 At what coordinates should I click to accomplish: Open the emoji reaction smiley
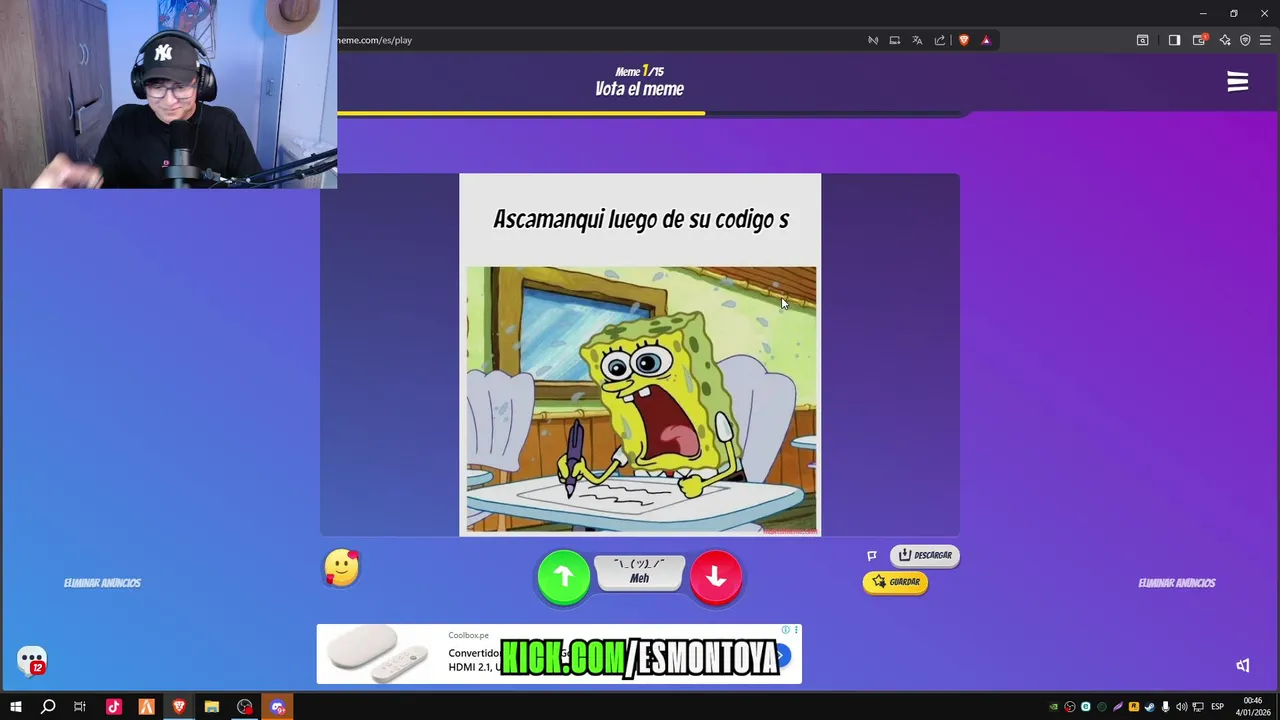342,568
